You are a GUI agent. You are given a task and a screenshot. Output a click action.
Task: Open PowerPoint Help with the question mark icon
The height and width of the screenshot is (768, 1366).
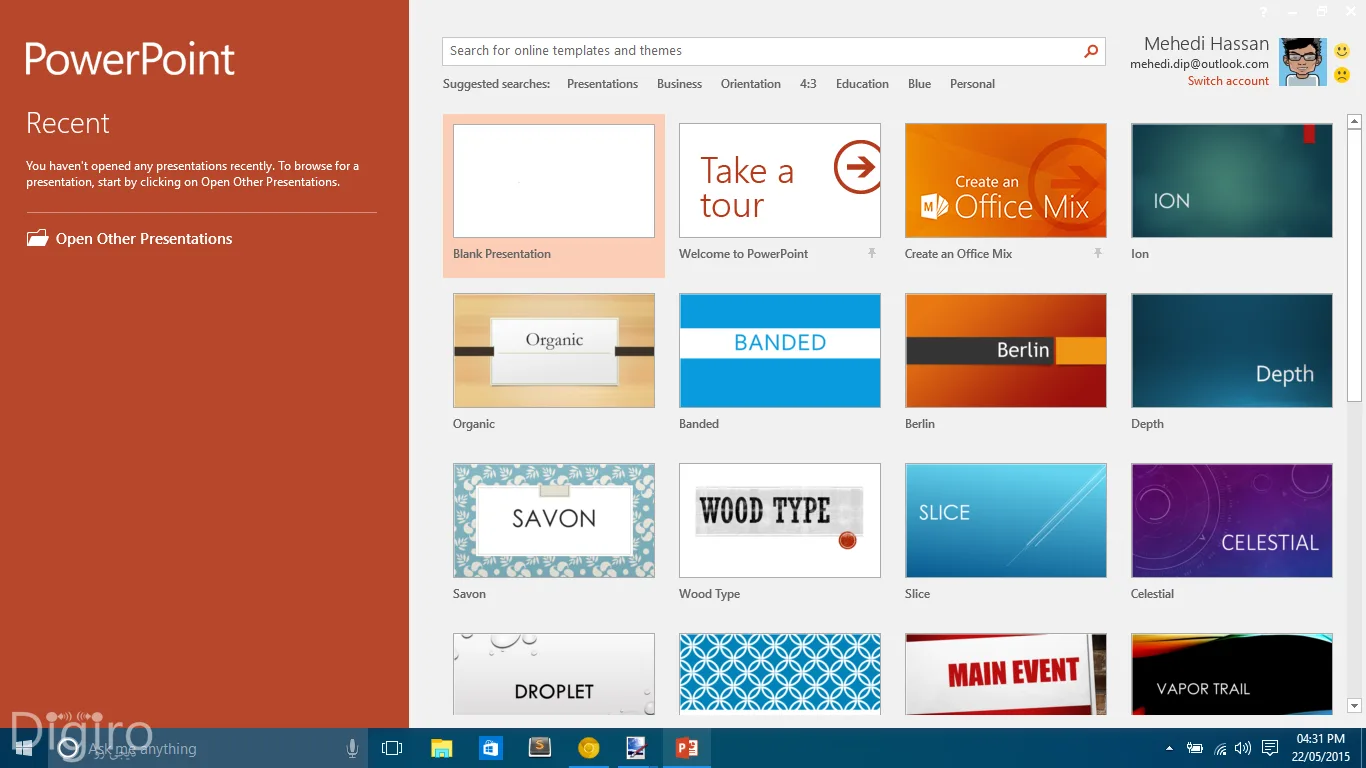tap(1263, 12)
